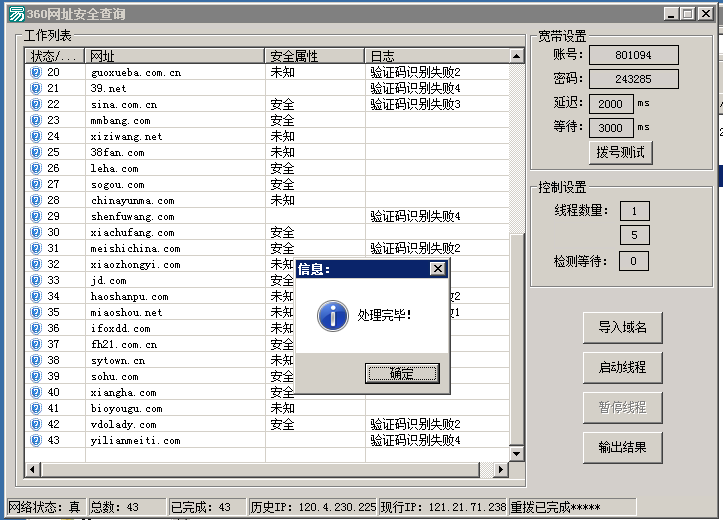Click the list's scroll up arrow
This screenshot has width=723, height=520.
point(517,56)
